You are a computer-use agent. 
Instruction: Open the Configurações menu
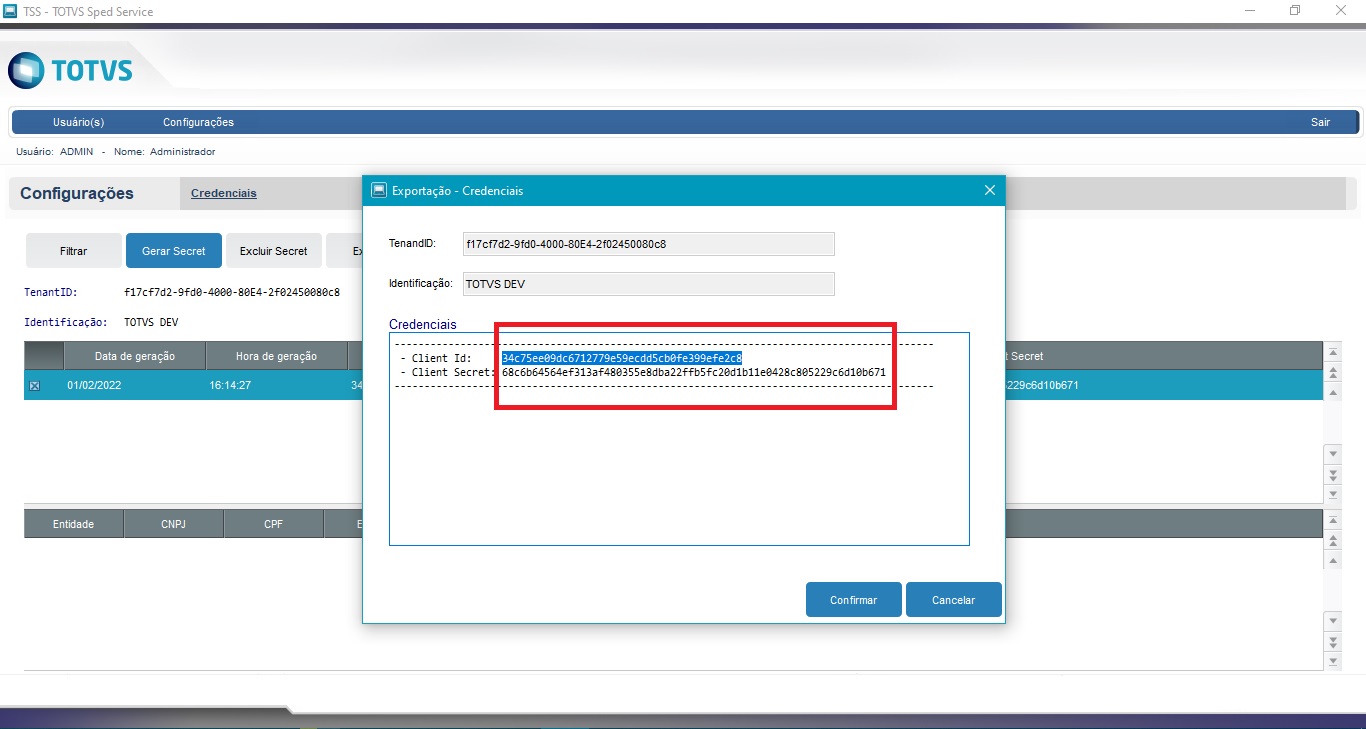tap(198, 122)
